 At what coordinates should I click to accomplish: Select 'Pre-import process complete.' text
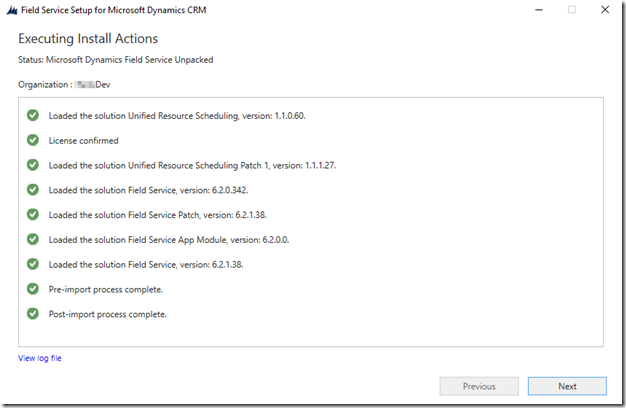click(106, 289)
